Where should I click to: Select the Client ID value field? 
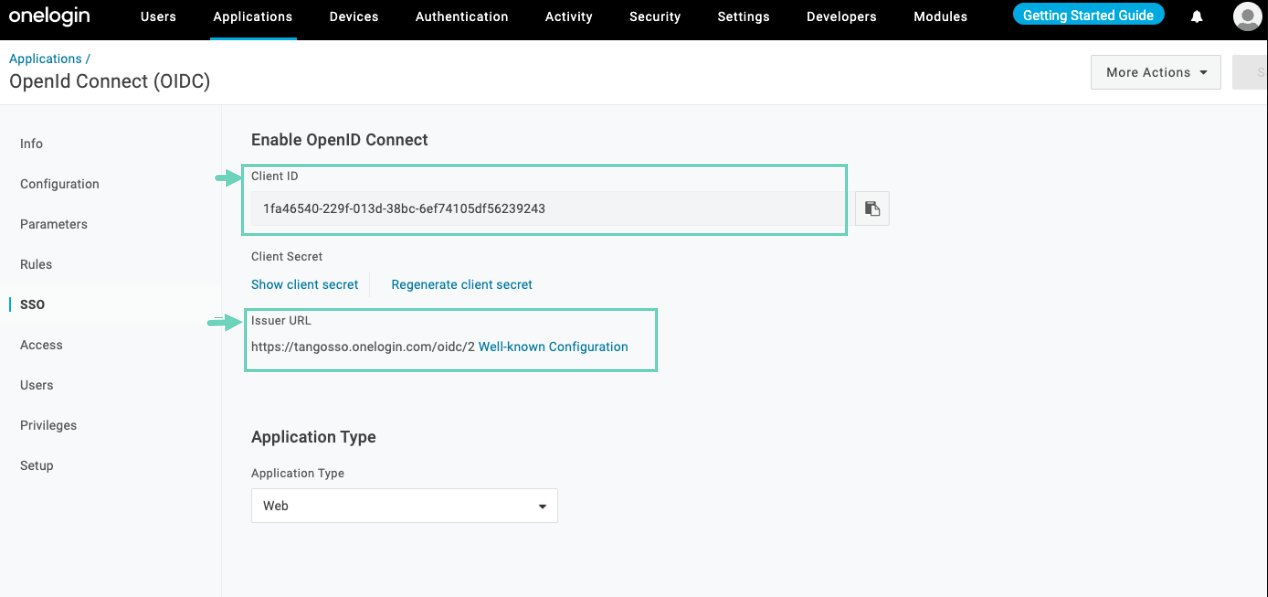click(x=545, y=209)
